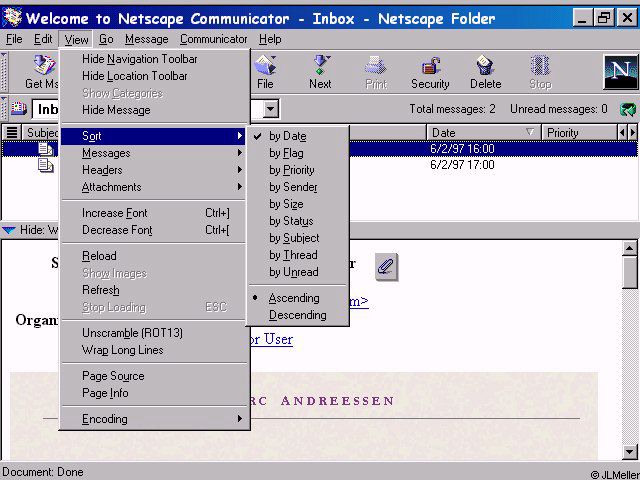Image resolution: width=640 pixels, height=480 pixels.
Task: Select sort by Sender
Action: click(x=298, y=187)
